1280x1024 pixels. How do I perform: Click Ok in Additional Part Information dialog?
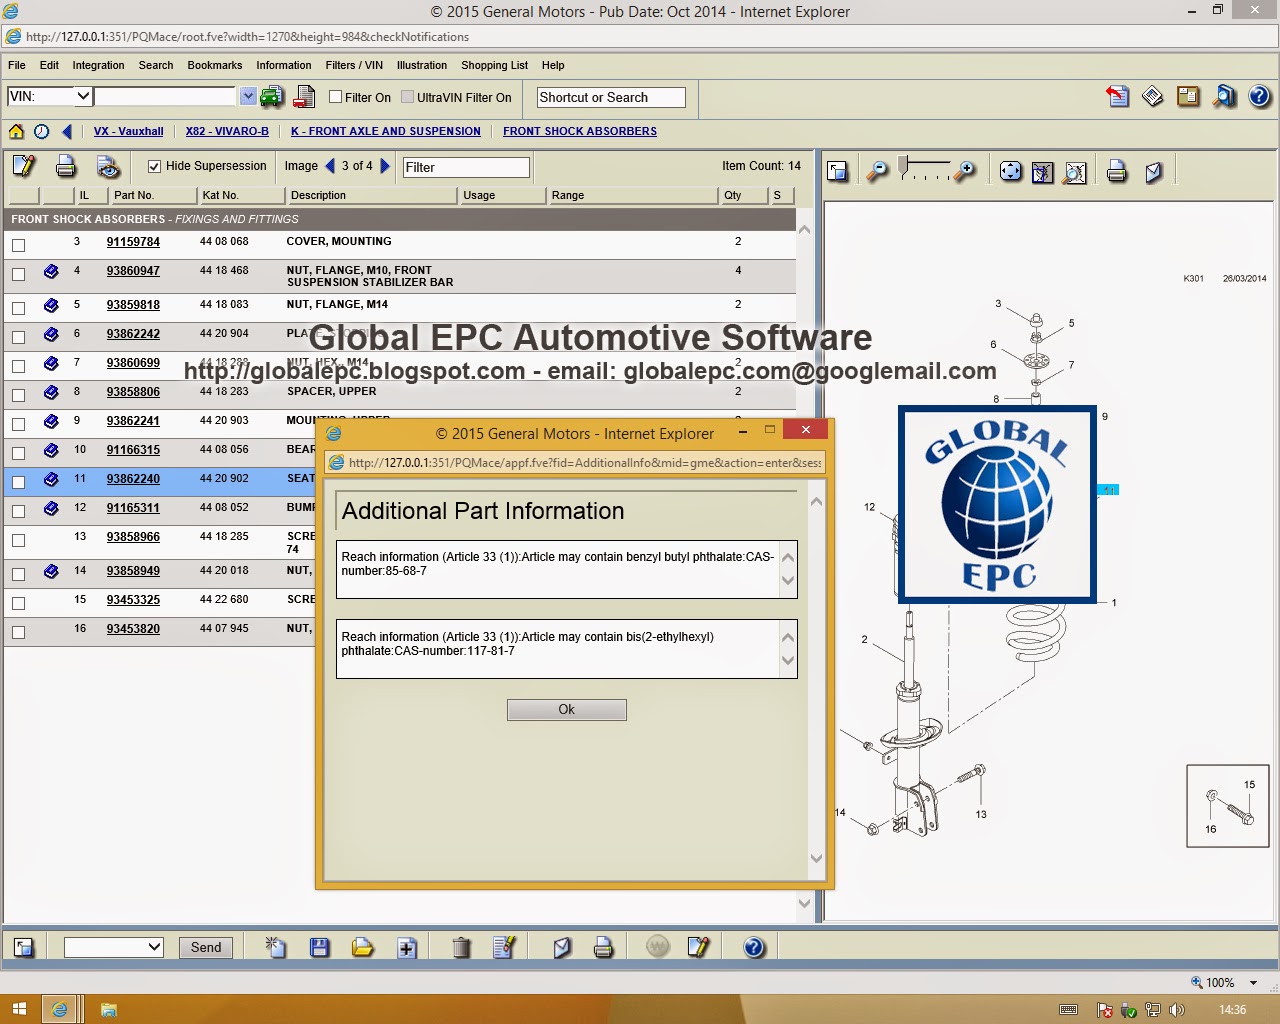point(567,709)
